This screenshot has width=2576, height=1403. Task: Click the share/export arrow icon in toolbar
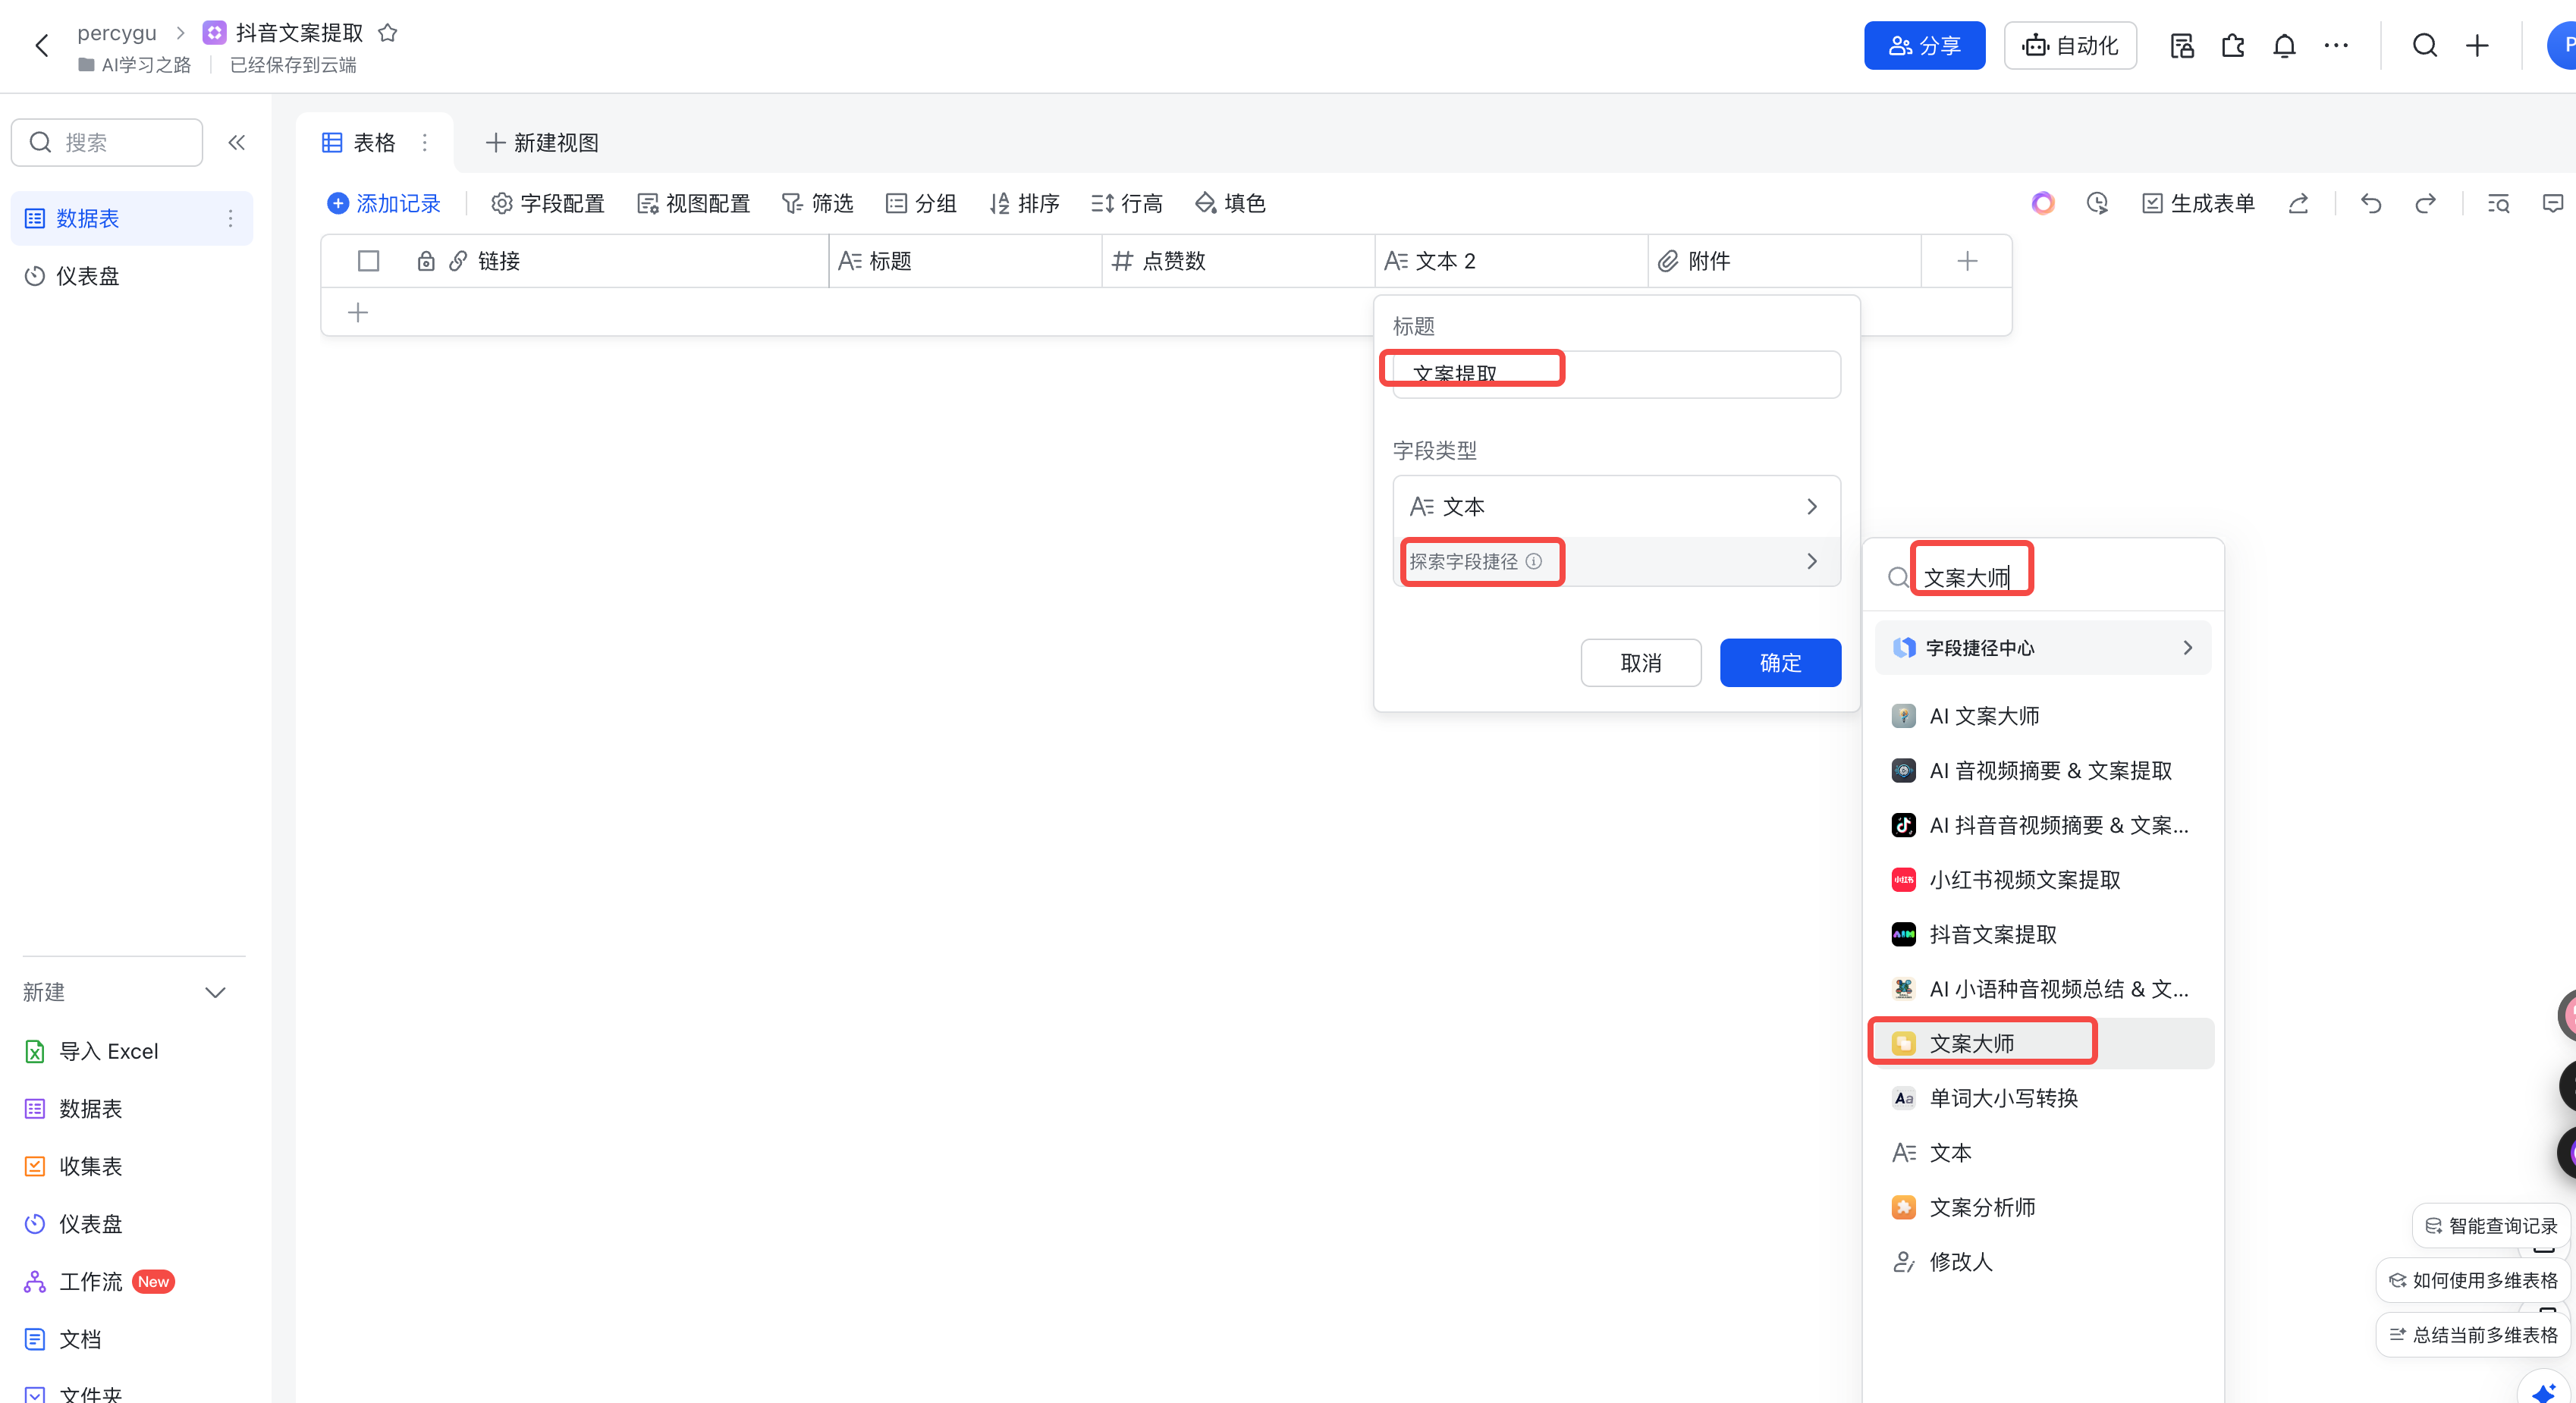point(2298,204)
